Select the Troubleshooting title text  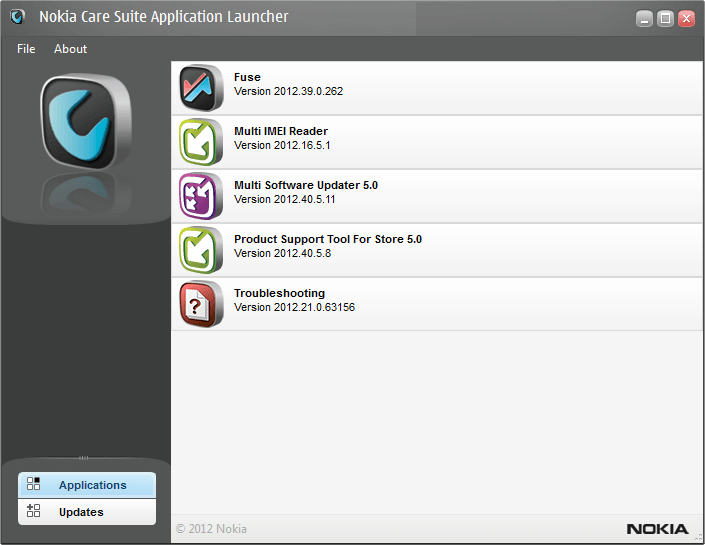[279, 293]
